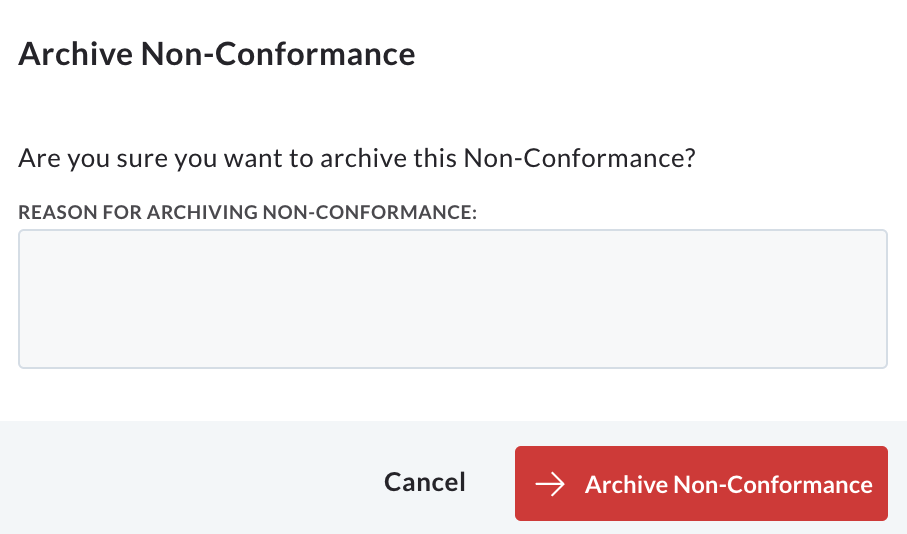Click the 'Archive Non-Conformance' dialog heading
This screenshot has height=534, width=907.
[x=217, y=54]
